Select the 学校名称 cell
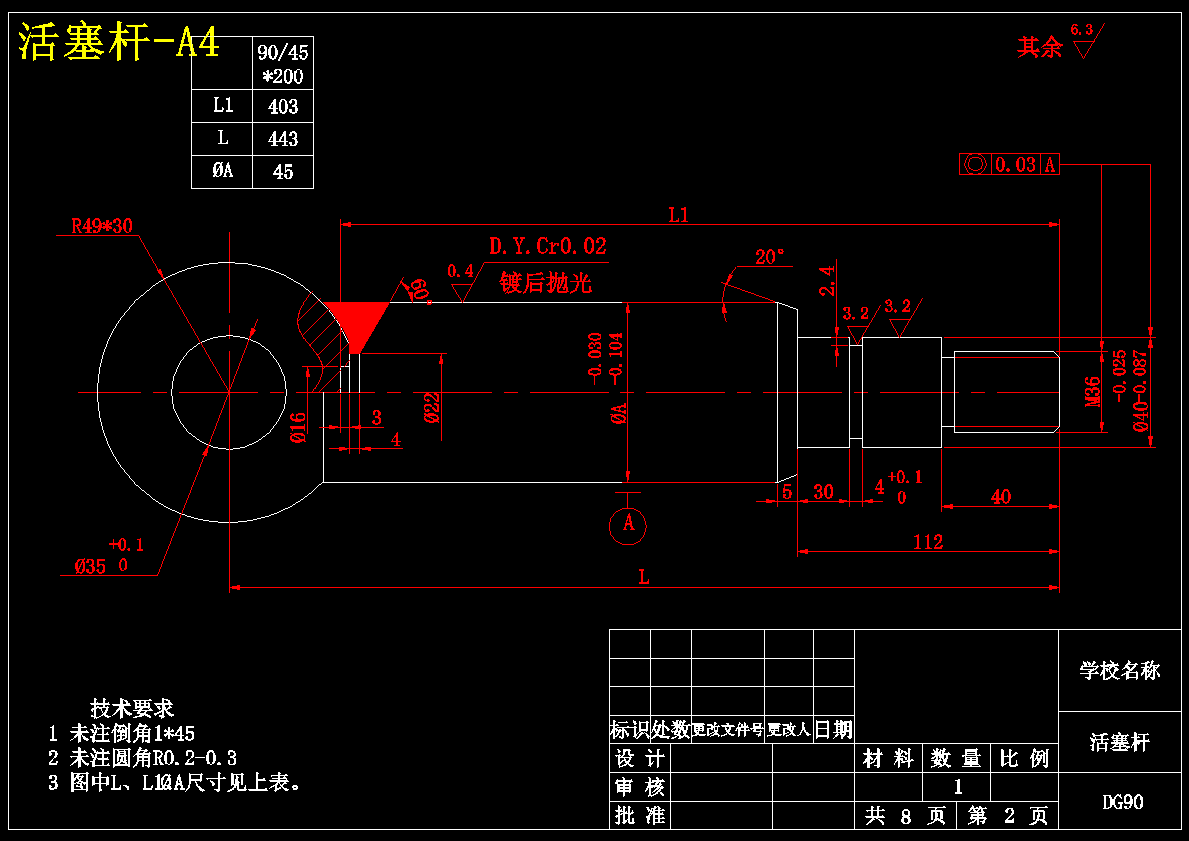 pyautogui.click(x=1120, y=670)
